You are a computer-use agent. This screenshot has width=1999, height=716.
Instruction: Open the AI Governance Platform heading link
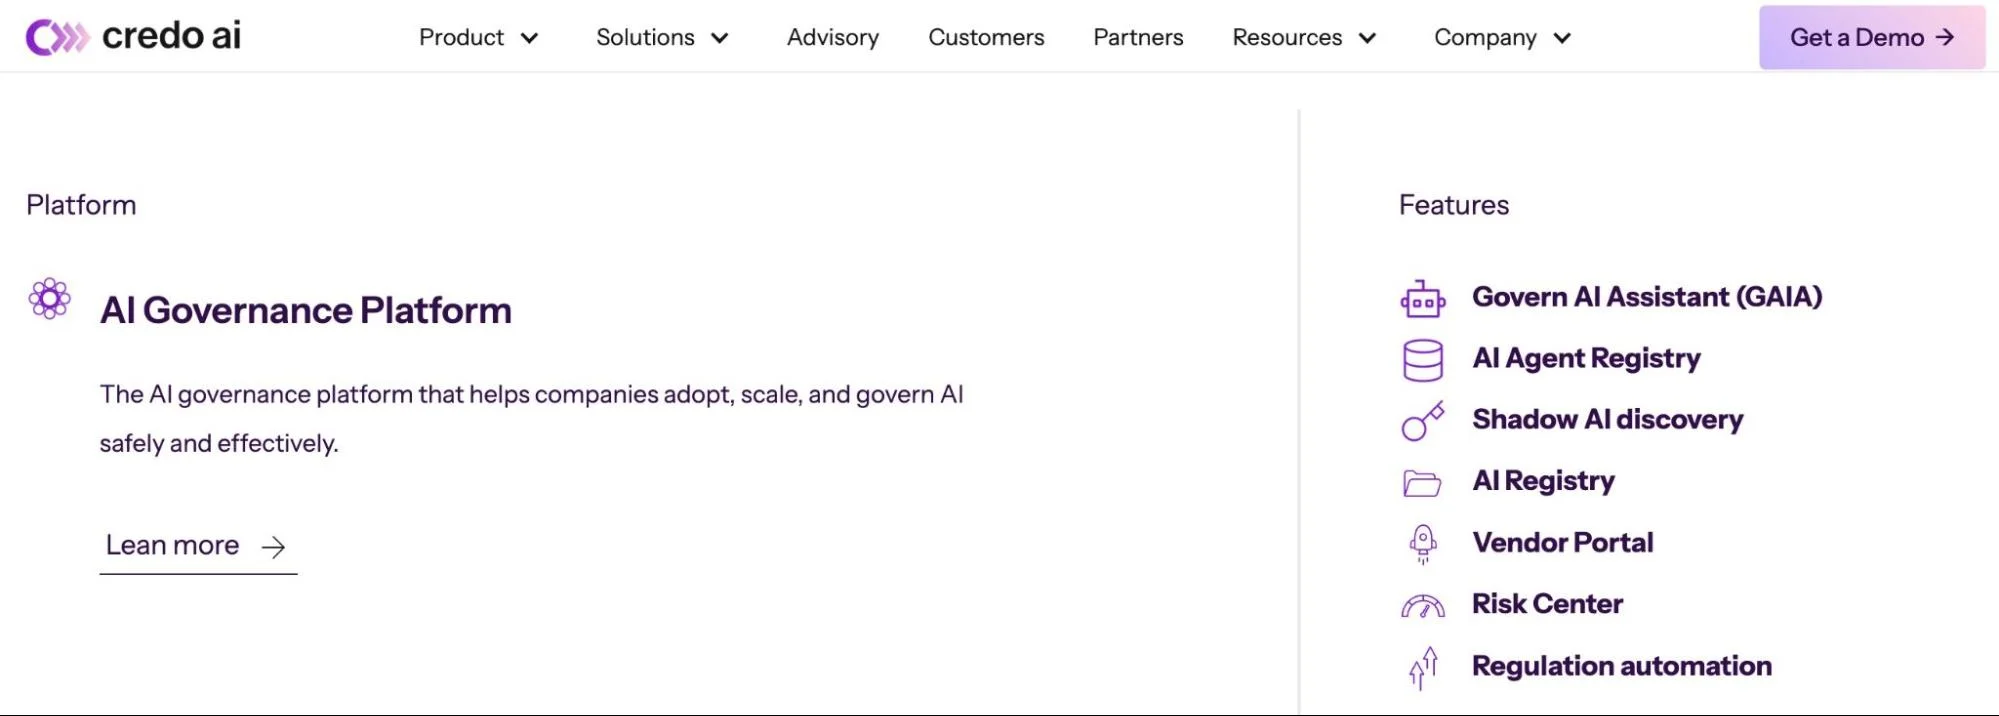[x=306, y=310]
